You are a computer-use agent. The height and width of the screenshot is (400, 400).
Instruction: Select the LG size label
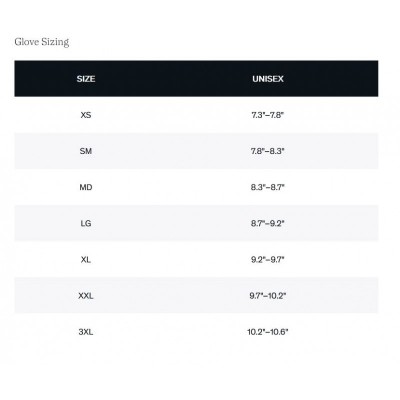[86, 223]
